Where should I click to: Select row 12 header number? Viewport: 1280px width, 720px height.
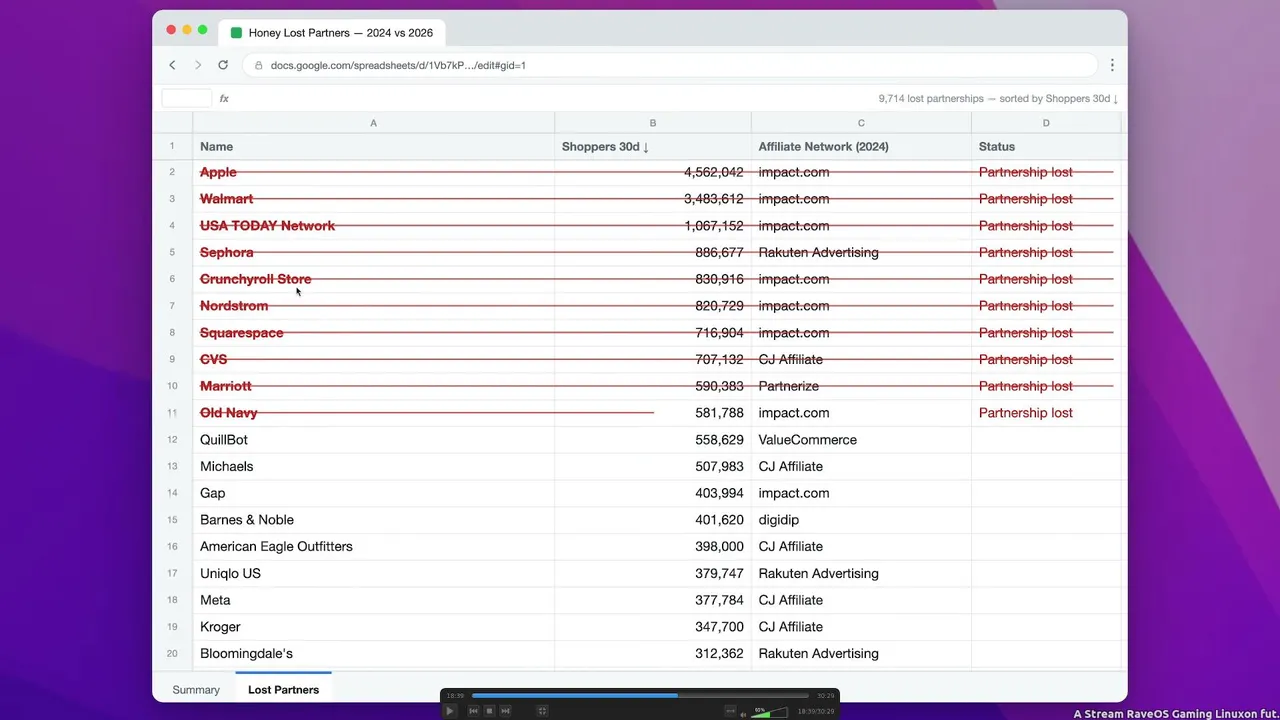click(172, 440)
